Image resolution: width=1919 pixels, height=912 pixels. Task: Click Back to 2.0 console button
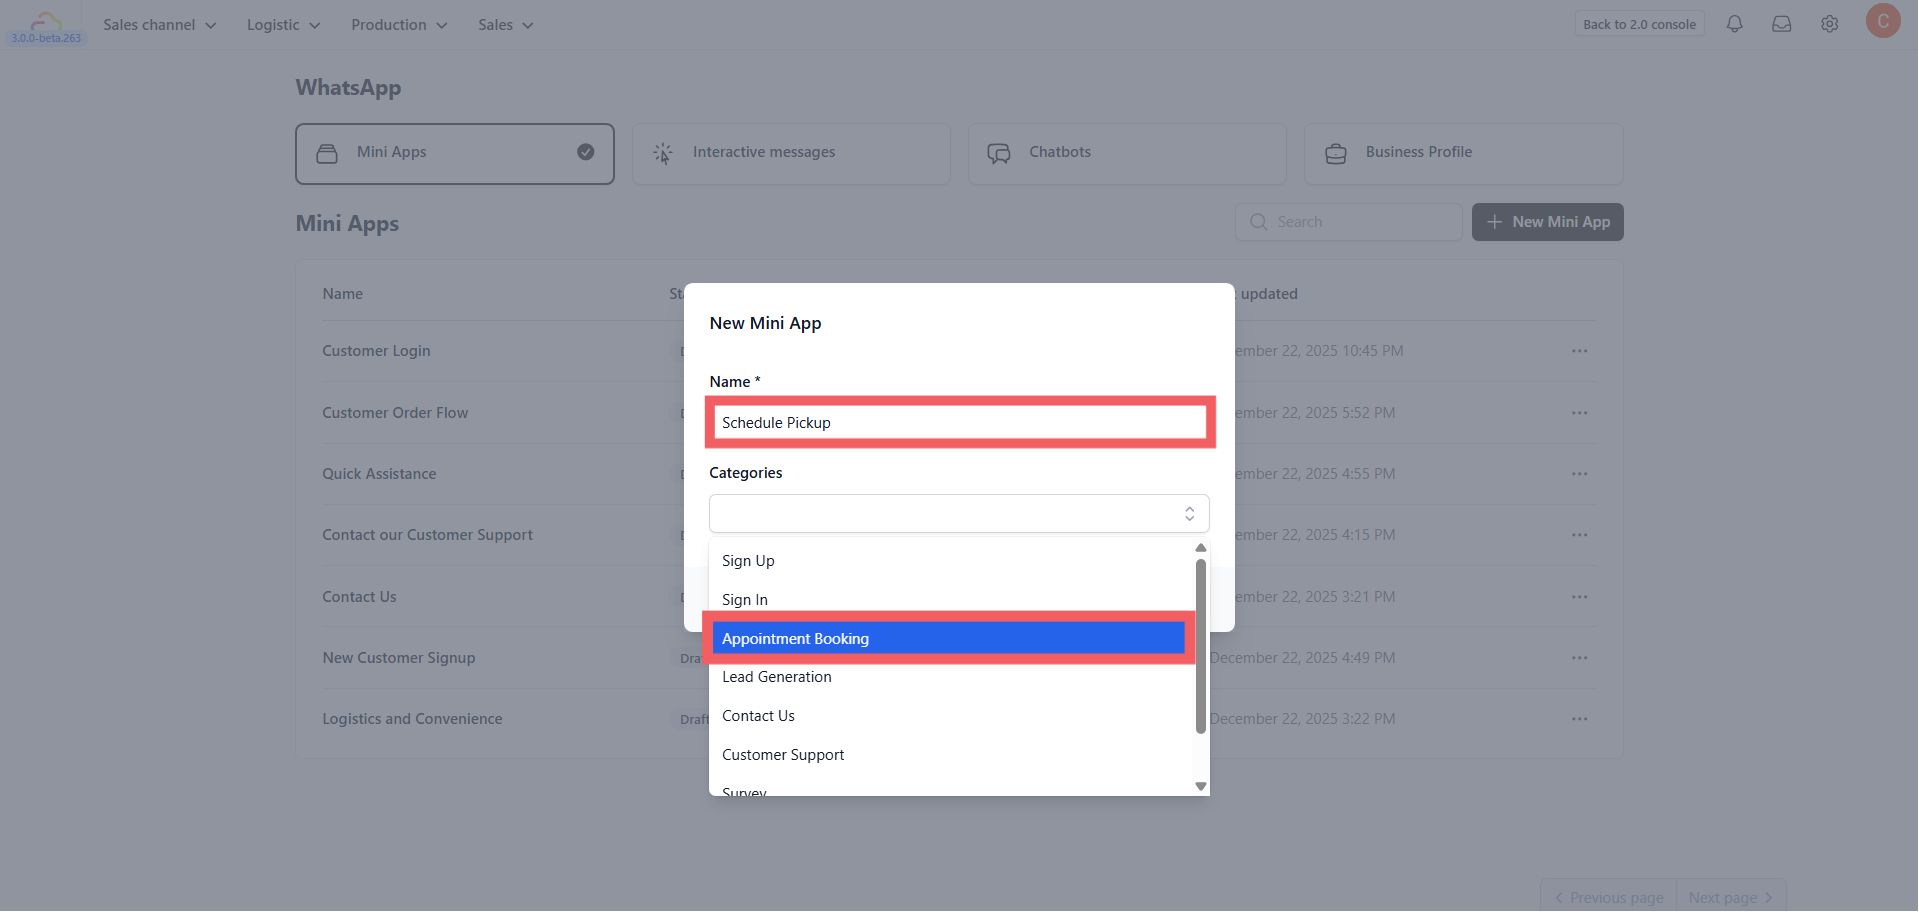click(1639, 24)
